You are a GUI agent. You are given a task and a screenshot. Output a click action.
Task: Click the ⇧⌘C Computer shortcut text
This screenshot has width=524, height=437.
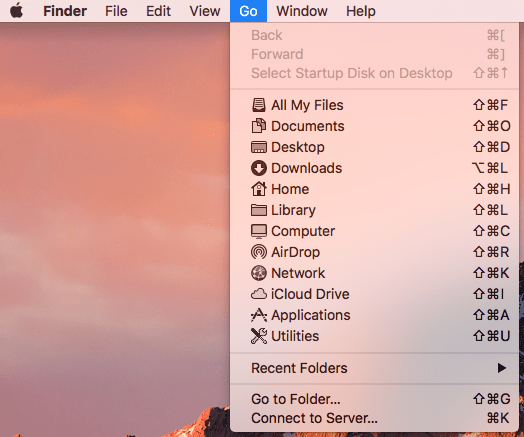click(491, 231)
